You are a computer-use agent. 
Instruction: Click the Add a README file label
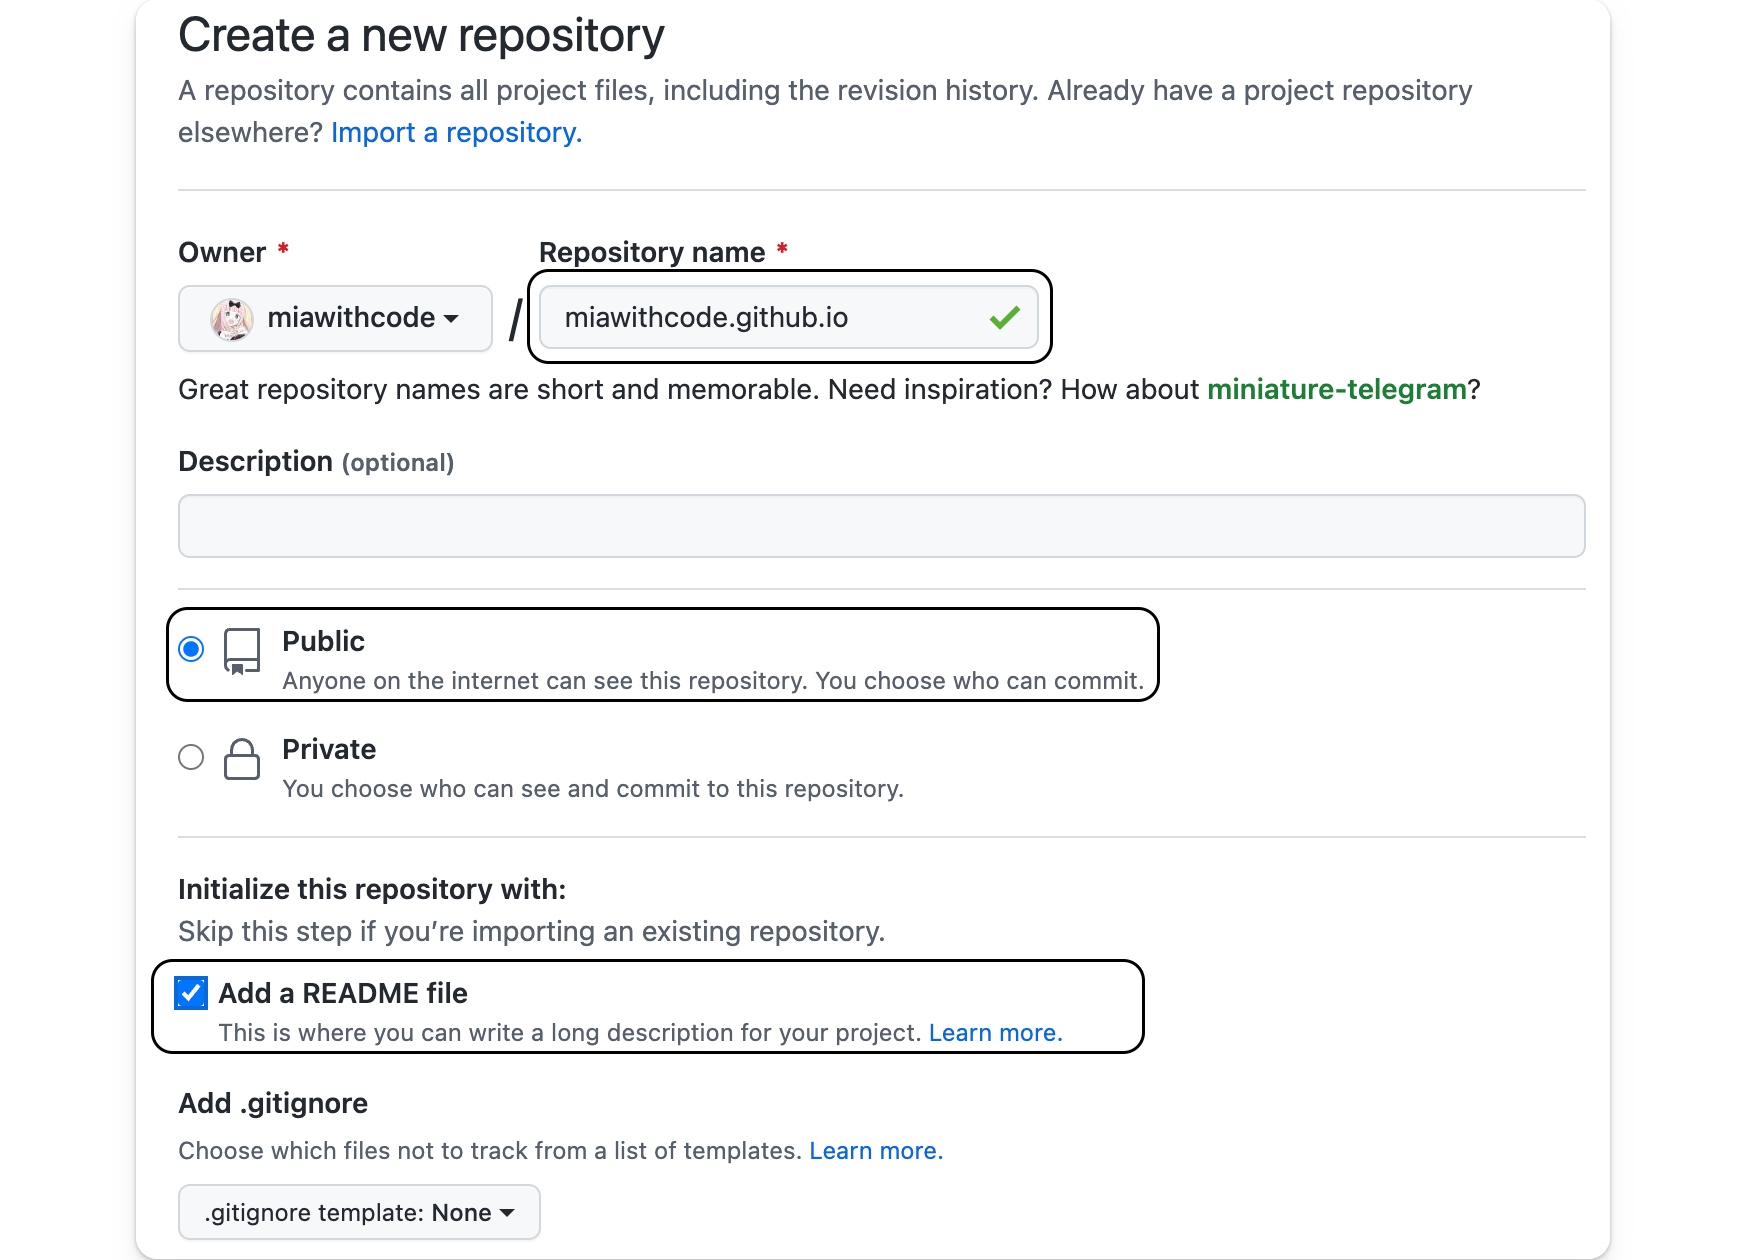coord(343,993)
